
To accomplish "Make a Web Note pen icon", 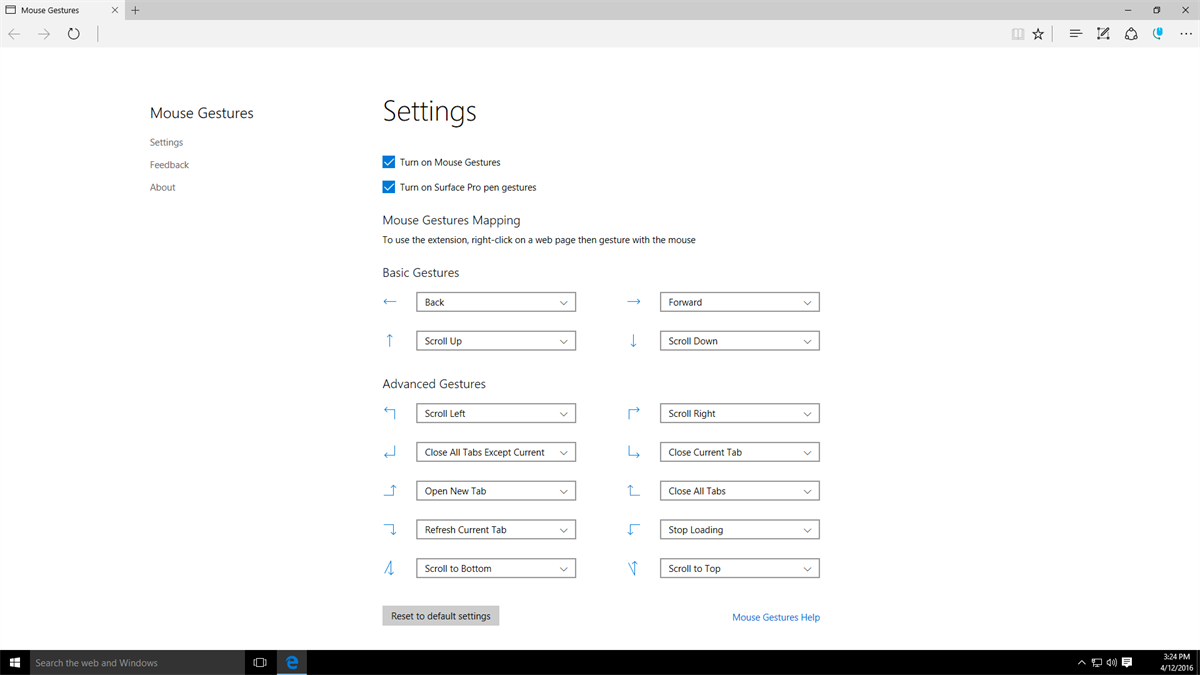I will (1103, 34).
